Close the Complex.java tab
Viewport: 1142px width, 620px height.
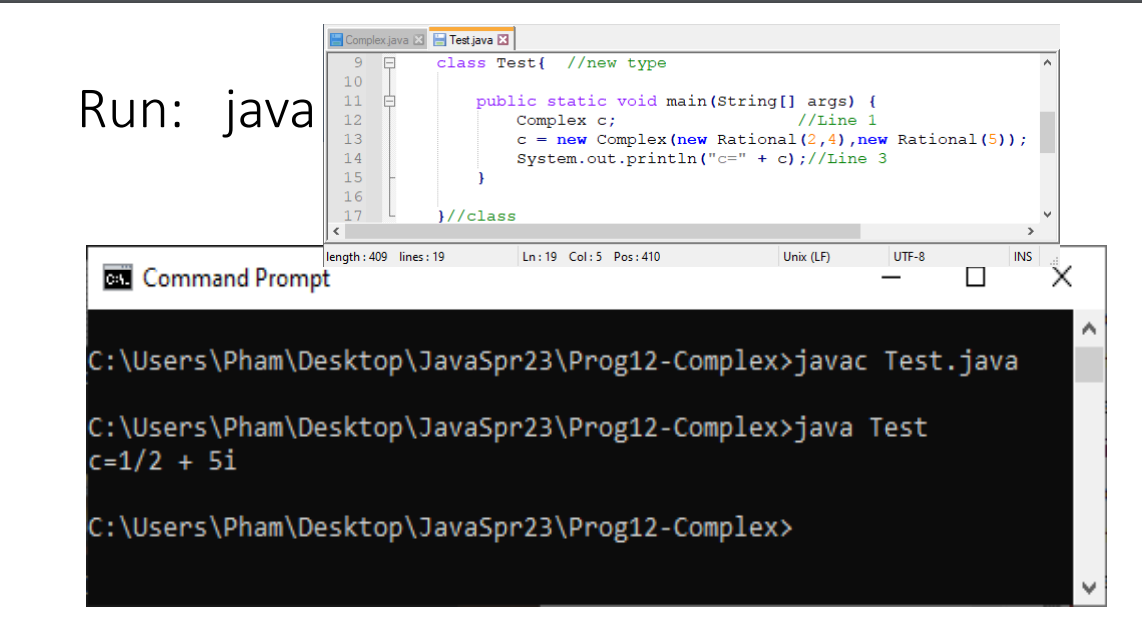419,39
